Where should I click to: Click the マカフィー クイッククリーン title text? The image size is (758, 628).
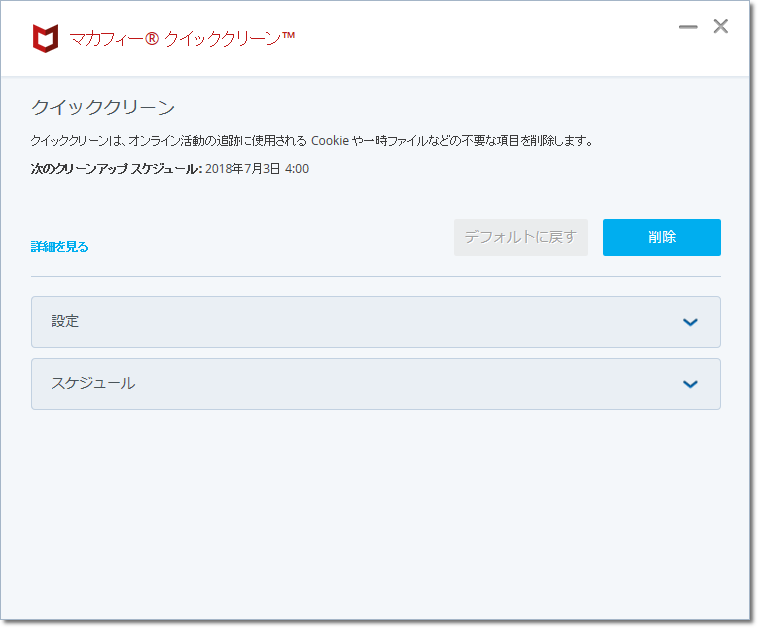point(182,38)
